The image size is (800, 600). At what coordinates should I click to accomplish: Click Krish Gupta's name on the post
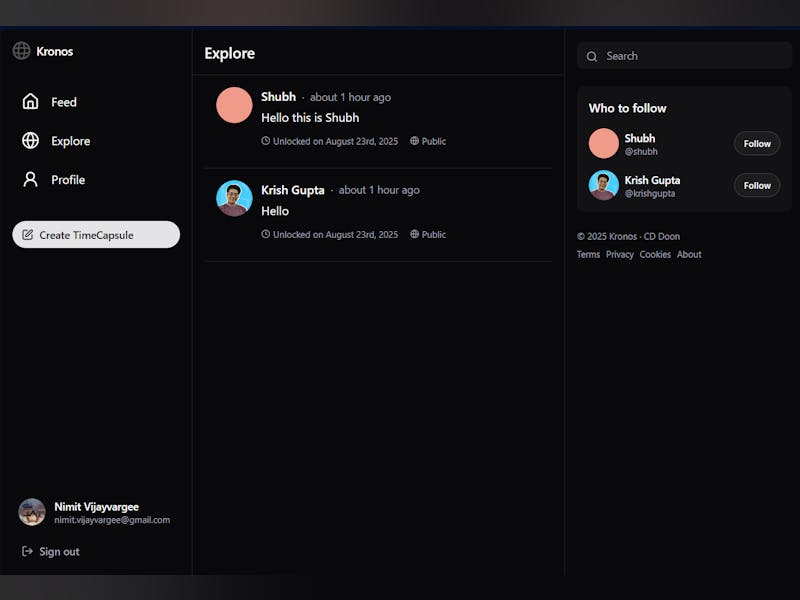[x=293, y=190]
